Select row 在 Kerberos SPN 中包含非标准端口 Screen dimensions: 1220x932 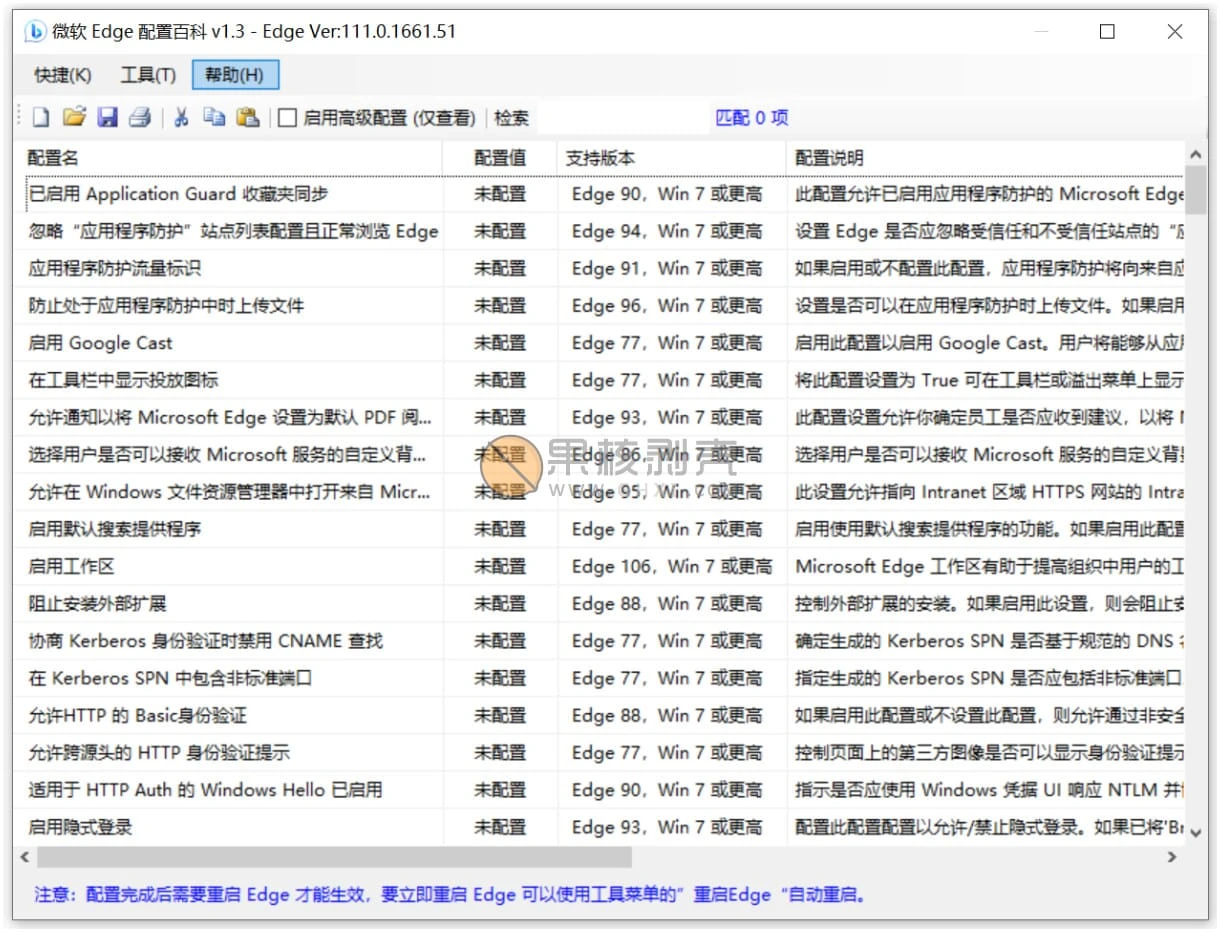point(599,678)
